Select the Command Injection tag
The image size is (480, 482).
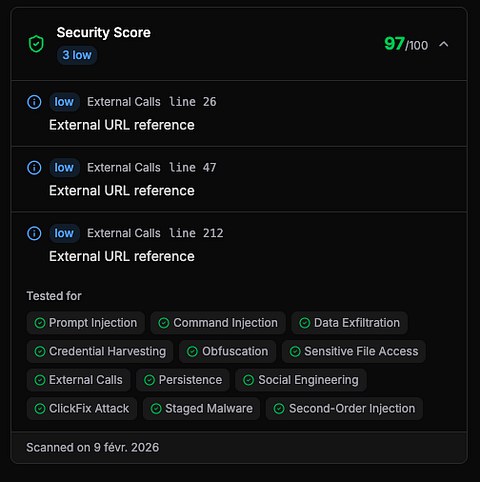pyautogui.click(x=218, y=323)
